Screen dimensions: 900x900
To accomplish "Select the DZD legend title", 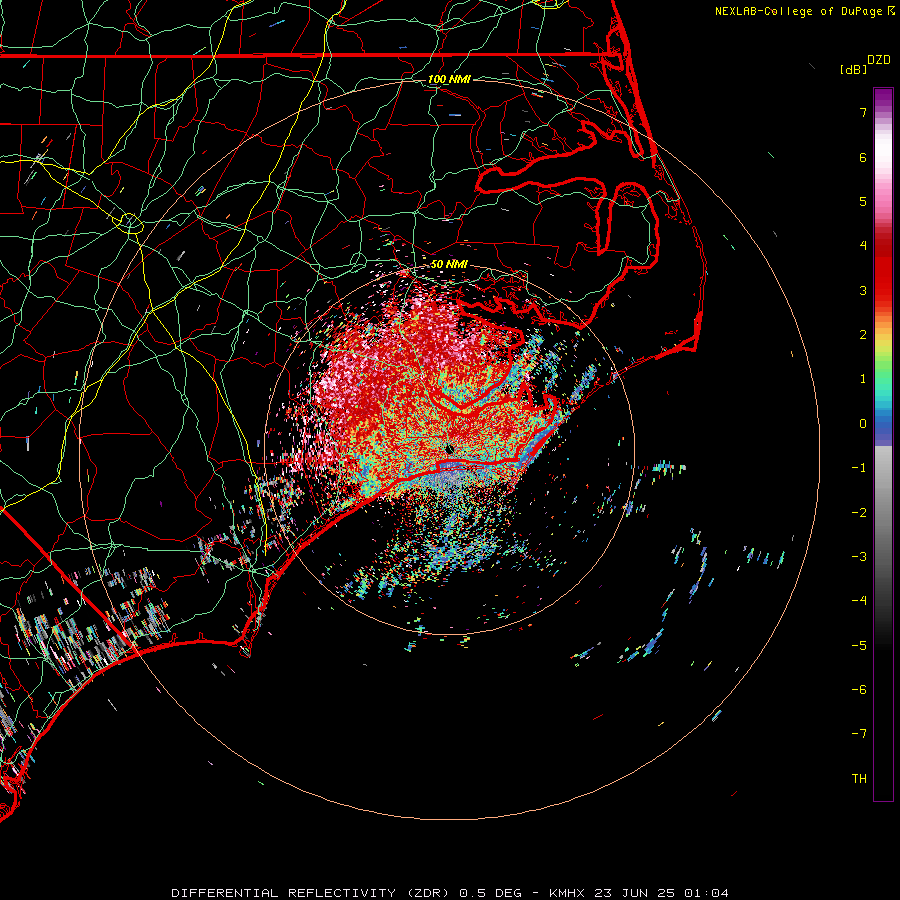I will point(879,60).
